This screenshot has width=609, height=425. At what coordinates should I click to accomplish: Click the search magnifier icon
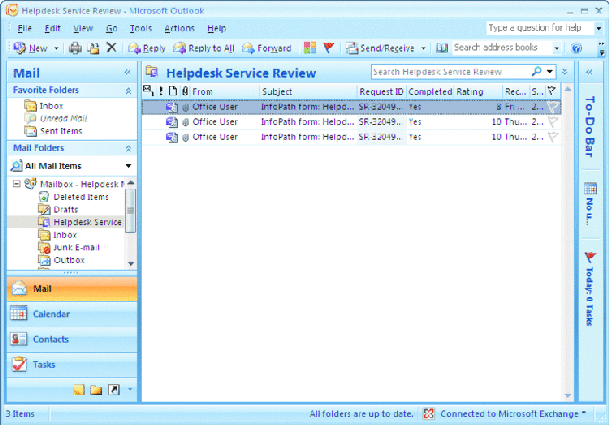pyautogui.click(x=536, y=71)
